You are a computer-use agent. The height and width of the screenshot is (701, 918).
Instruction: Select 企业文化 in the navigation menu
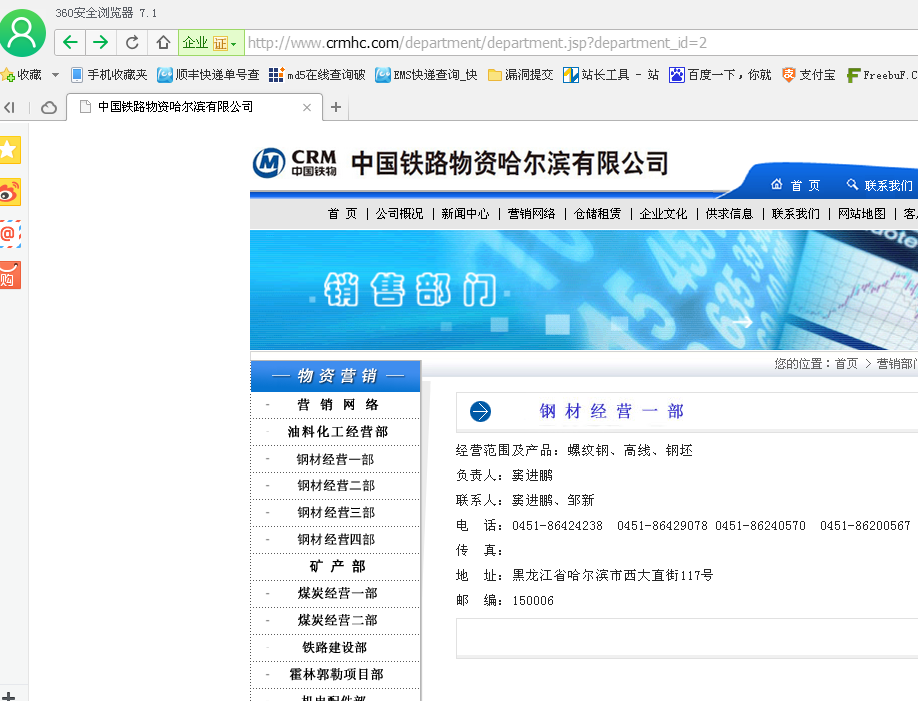[x=663, y=214]
